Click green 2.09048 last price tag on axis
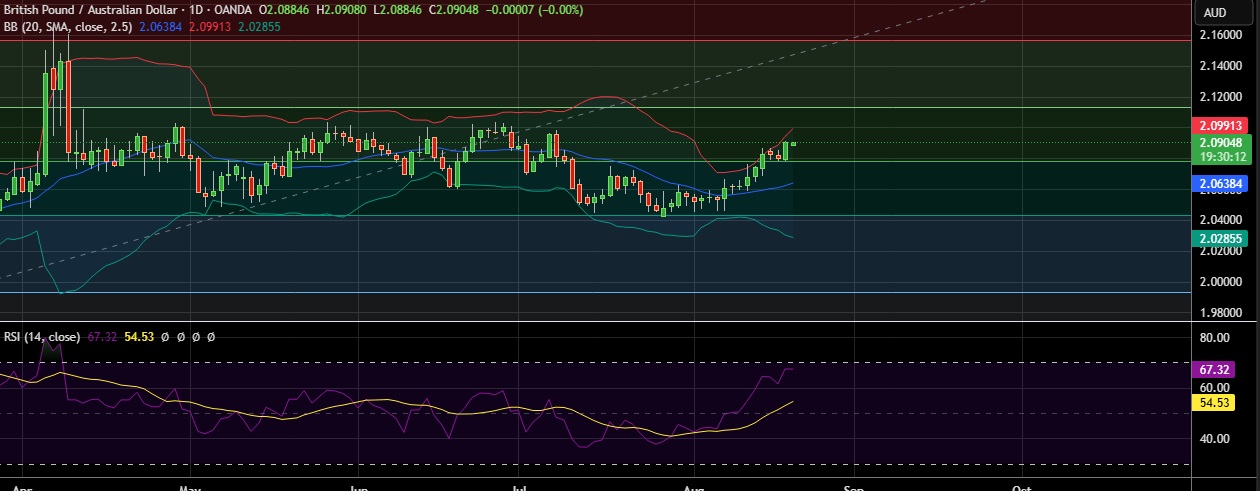This screenshot has height=491, width=1260. click(x=1220, y=142)
